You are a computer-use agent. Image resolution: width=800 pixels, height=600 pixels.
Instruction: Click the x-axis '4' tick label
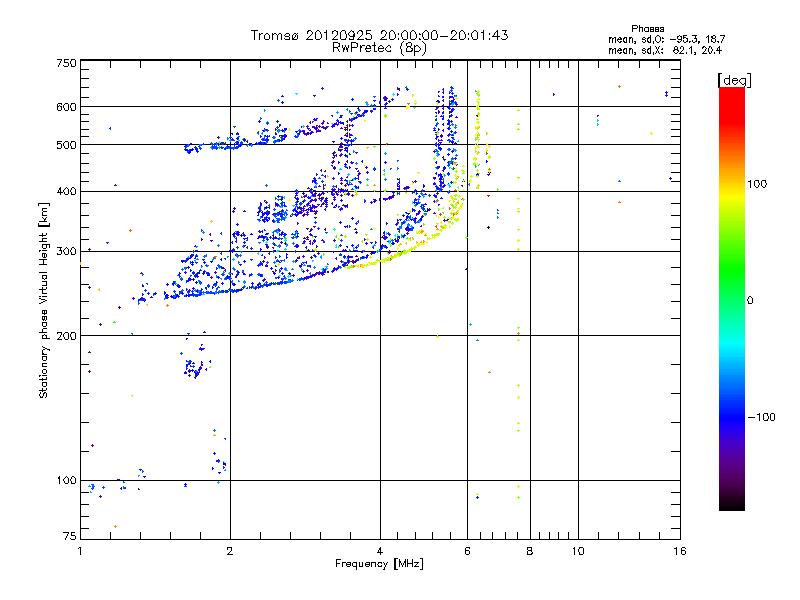coord(380,551)
